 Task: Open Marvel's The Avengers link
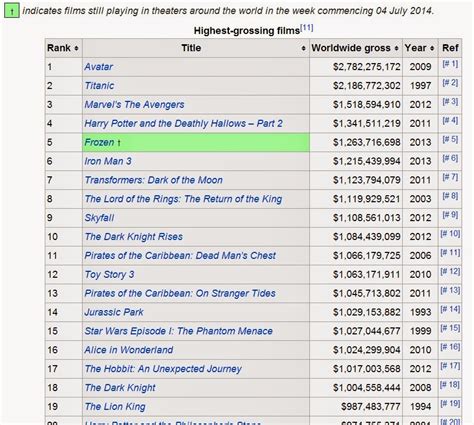(134, 105)
